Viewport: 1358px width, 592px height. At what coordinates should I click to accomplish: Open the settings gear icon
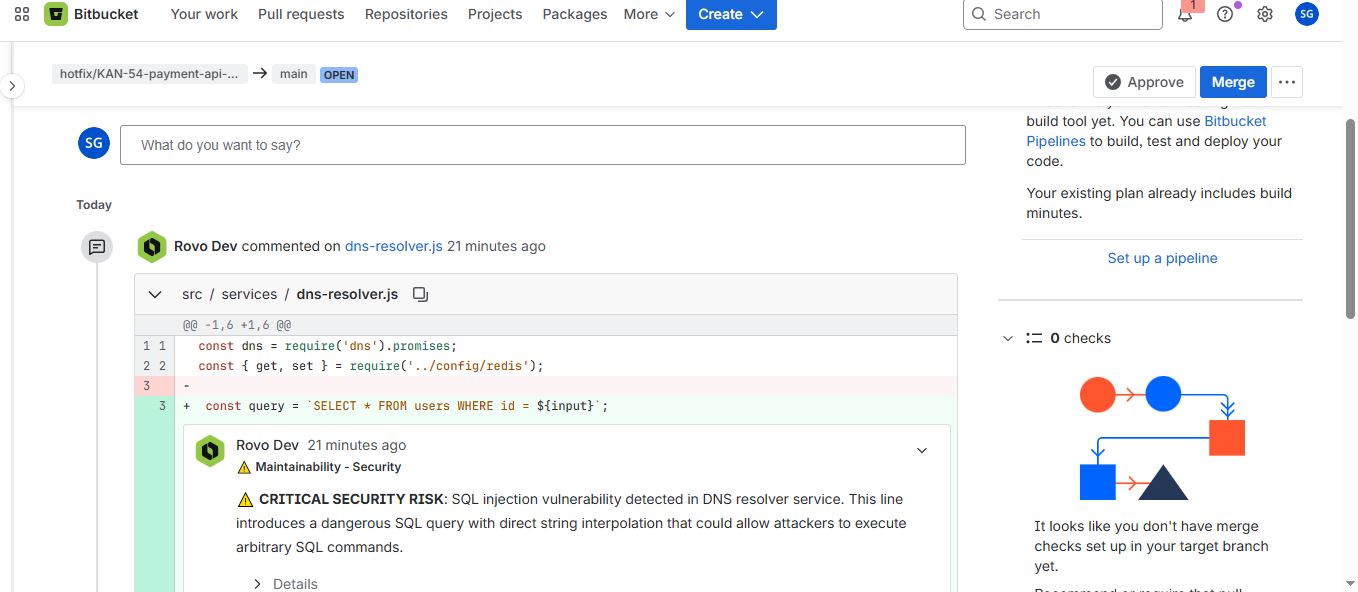tap(1265, 14)
